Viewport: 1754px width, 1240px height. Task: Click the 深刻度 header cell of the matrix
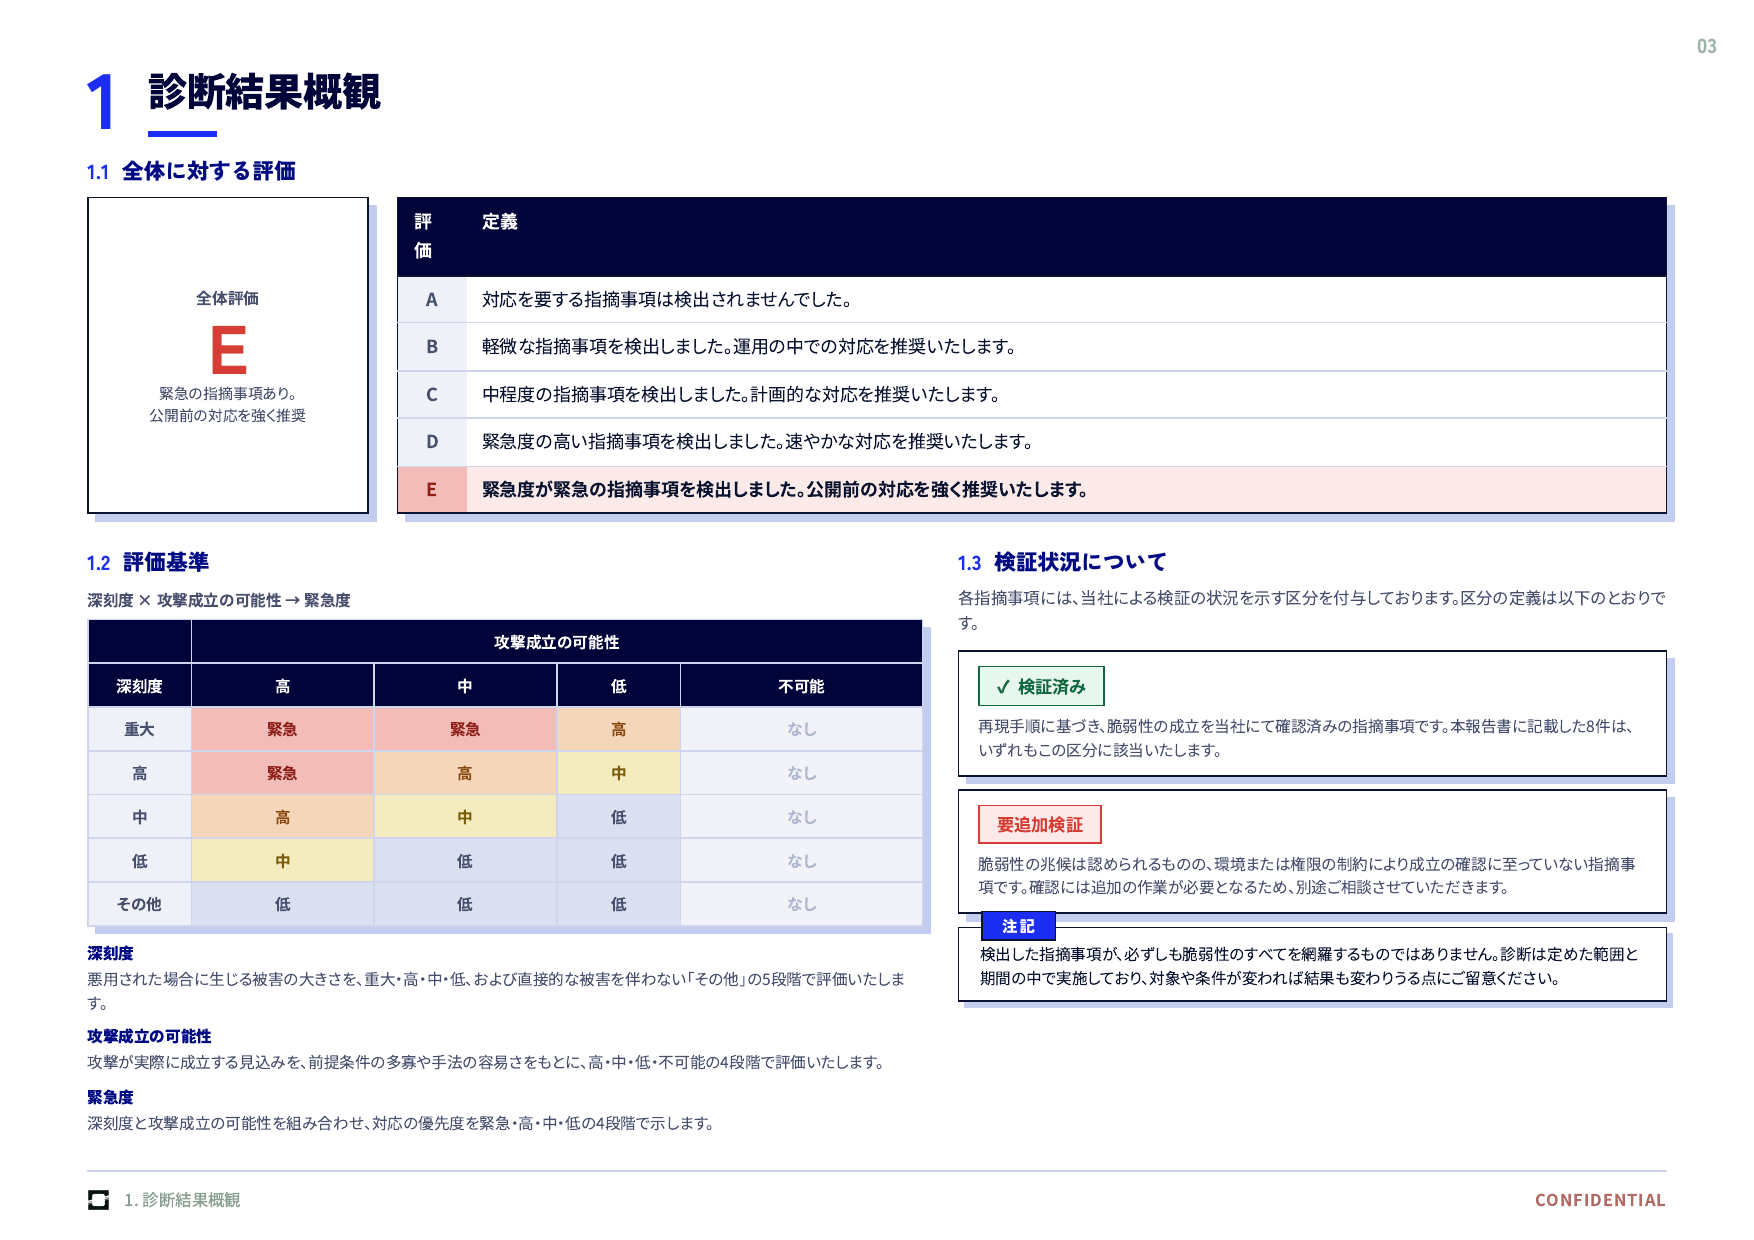(x=139, y=686)
